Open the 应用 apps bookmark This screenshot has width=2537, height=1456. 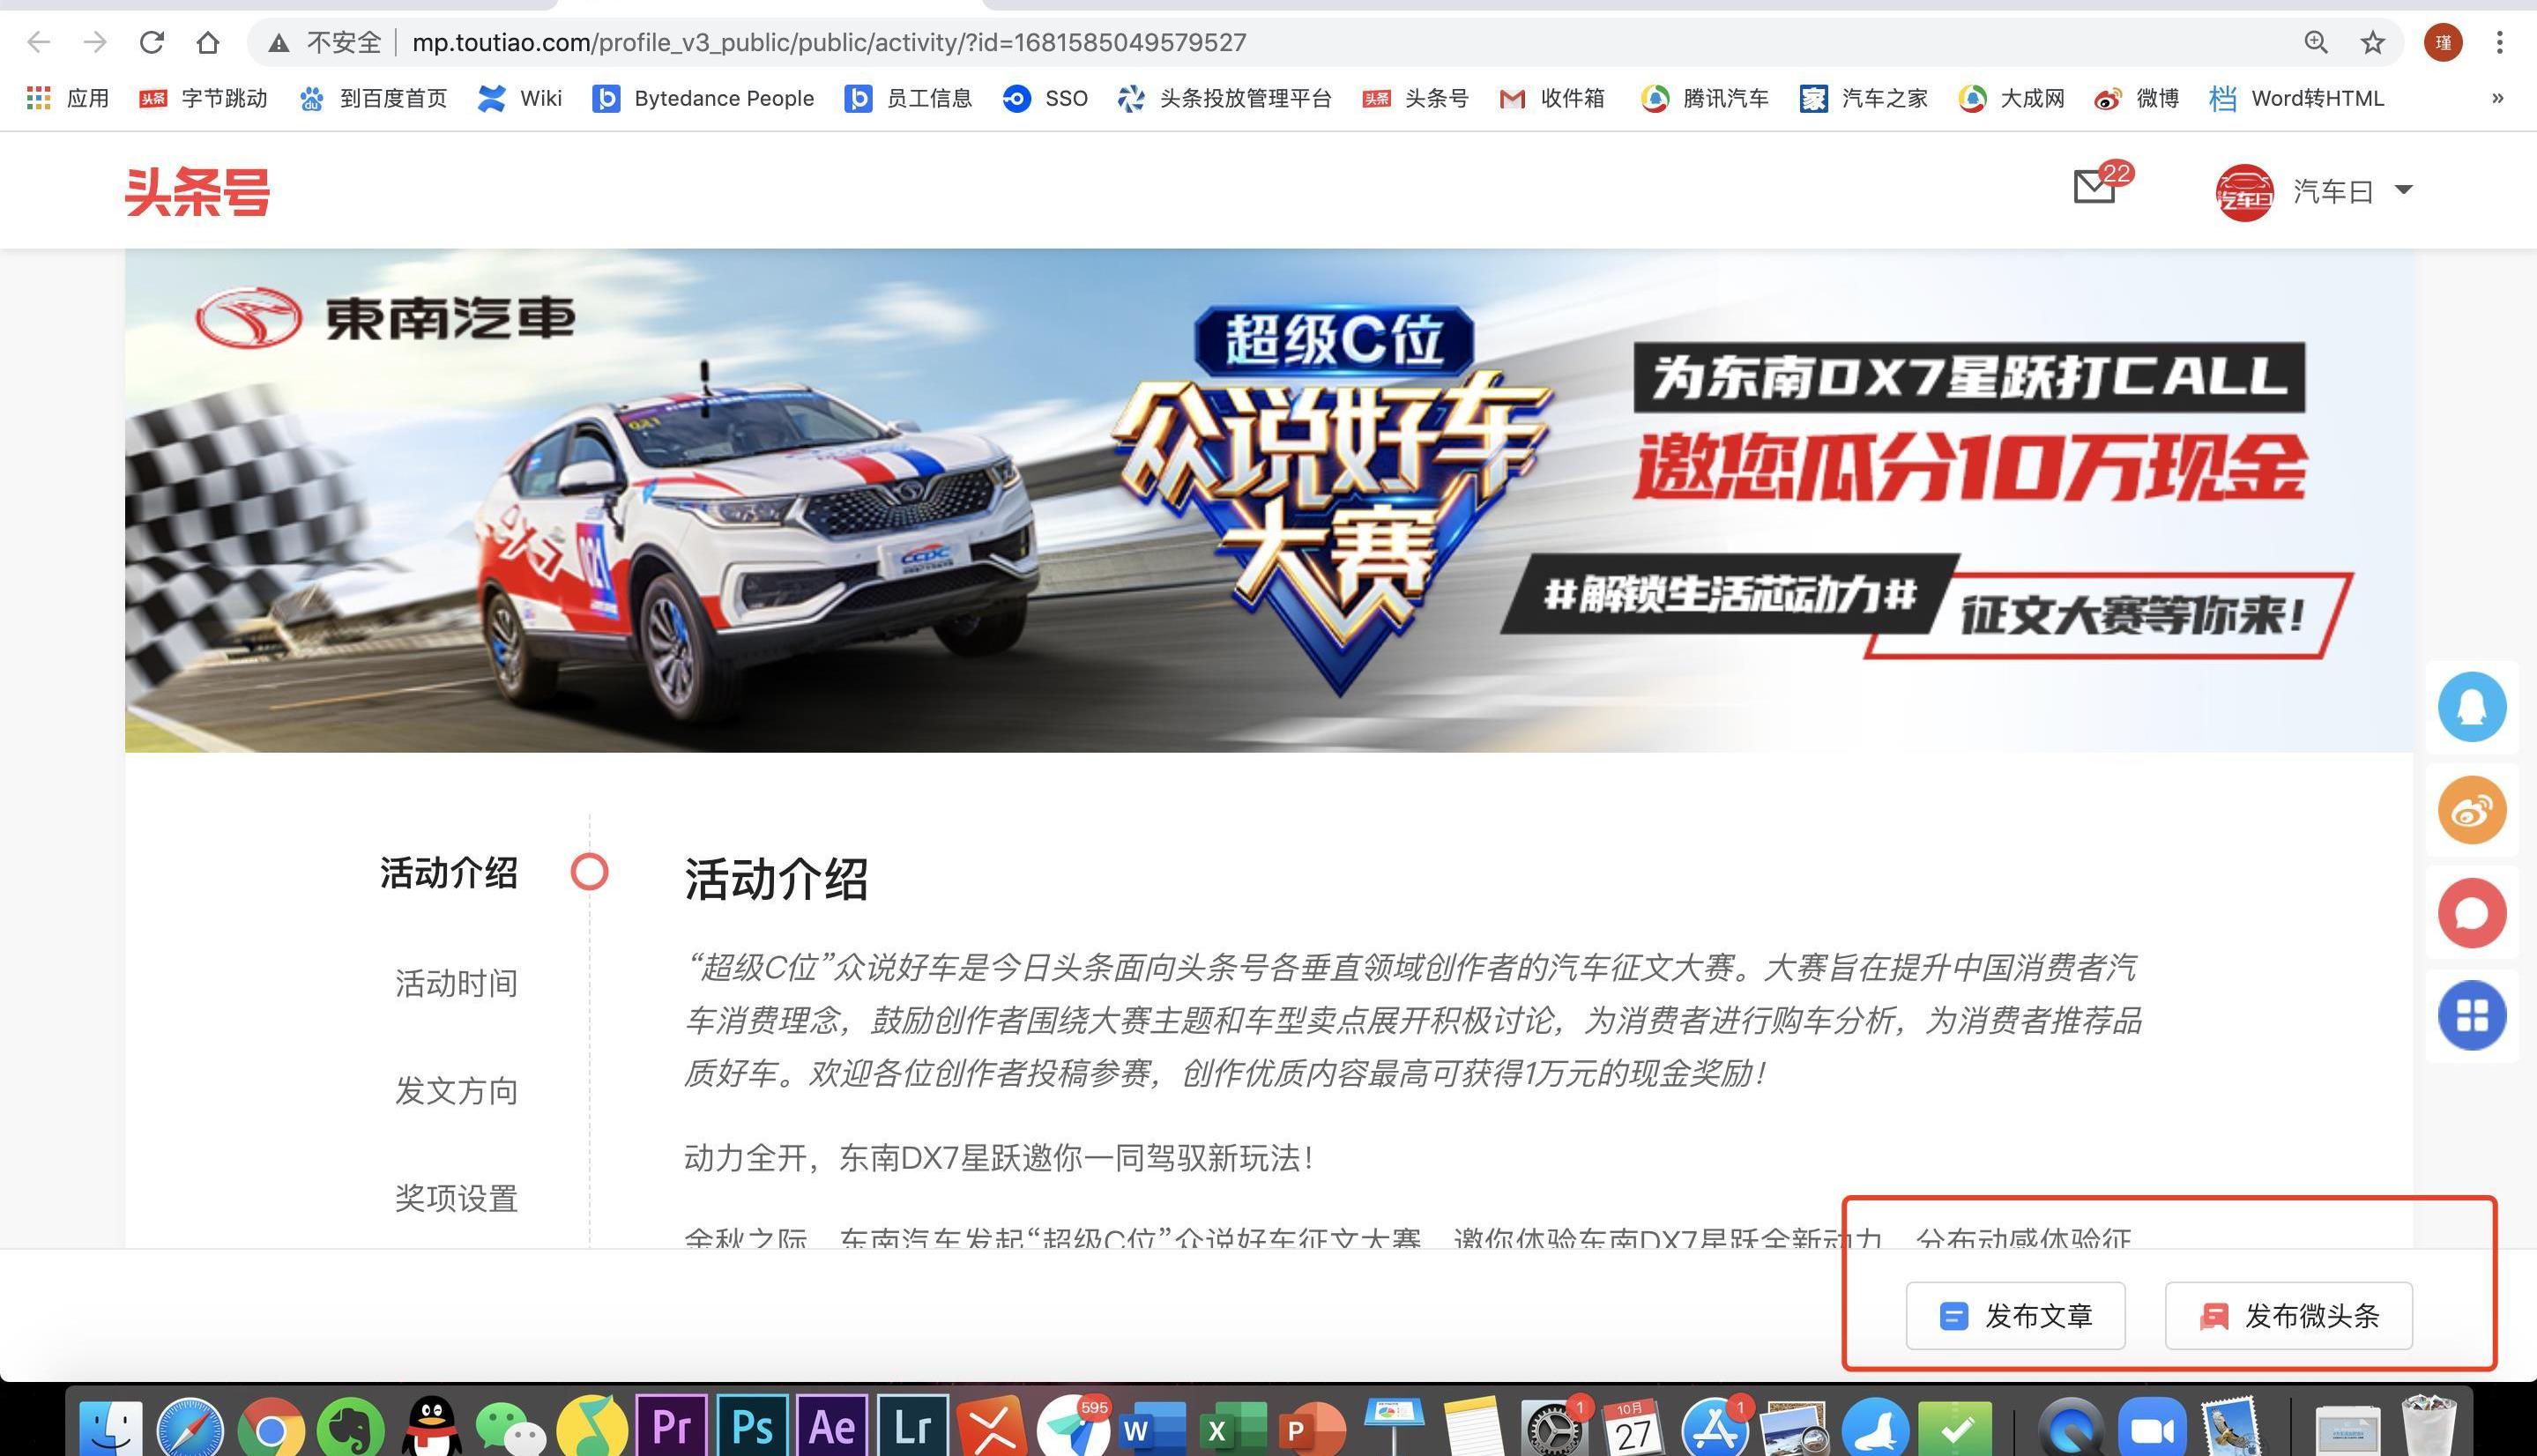click(68, 98)
